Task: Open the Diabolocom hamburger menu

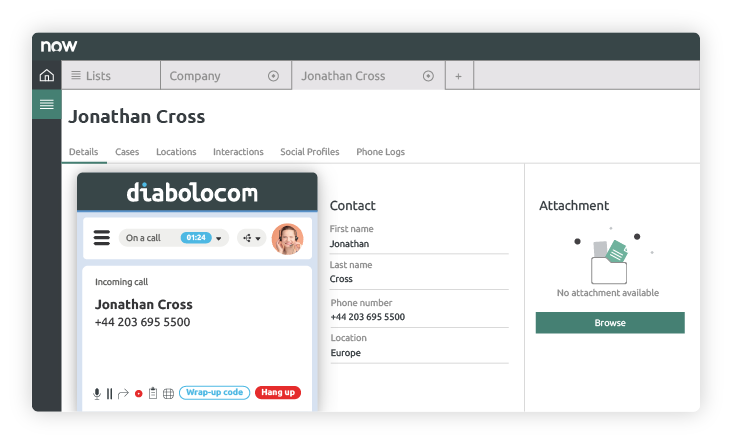Action: 101,238
